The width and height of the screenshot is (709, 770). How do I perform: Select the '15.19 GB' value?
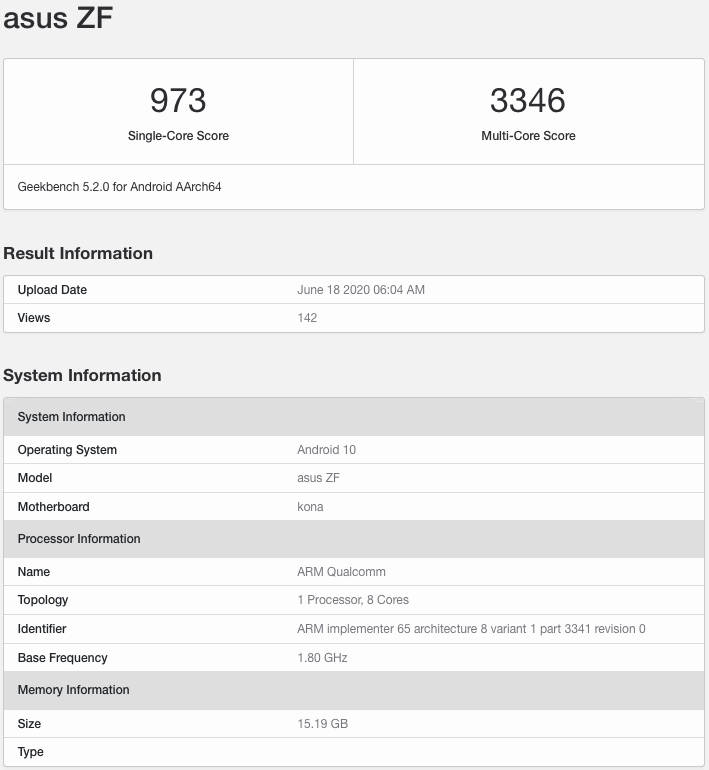coord(323,723)
